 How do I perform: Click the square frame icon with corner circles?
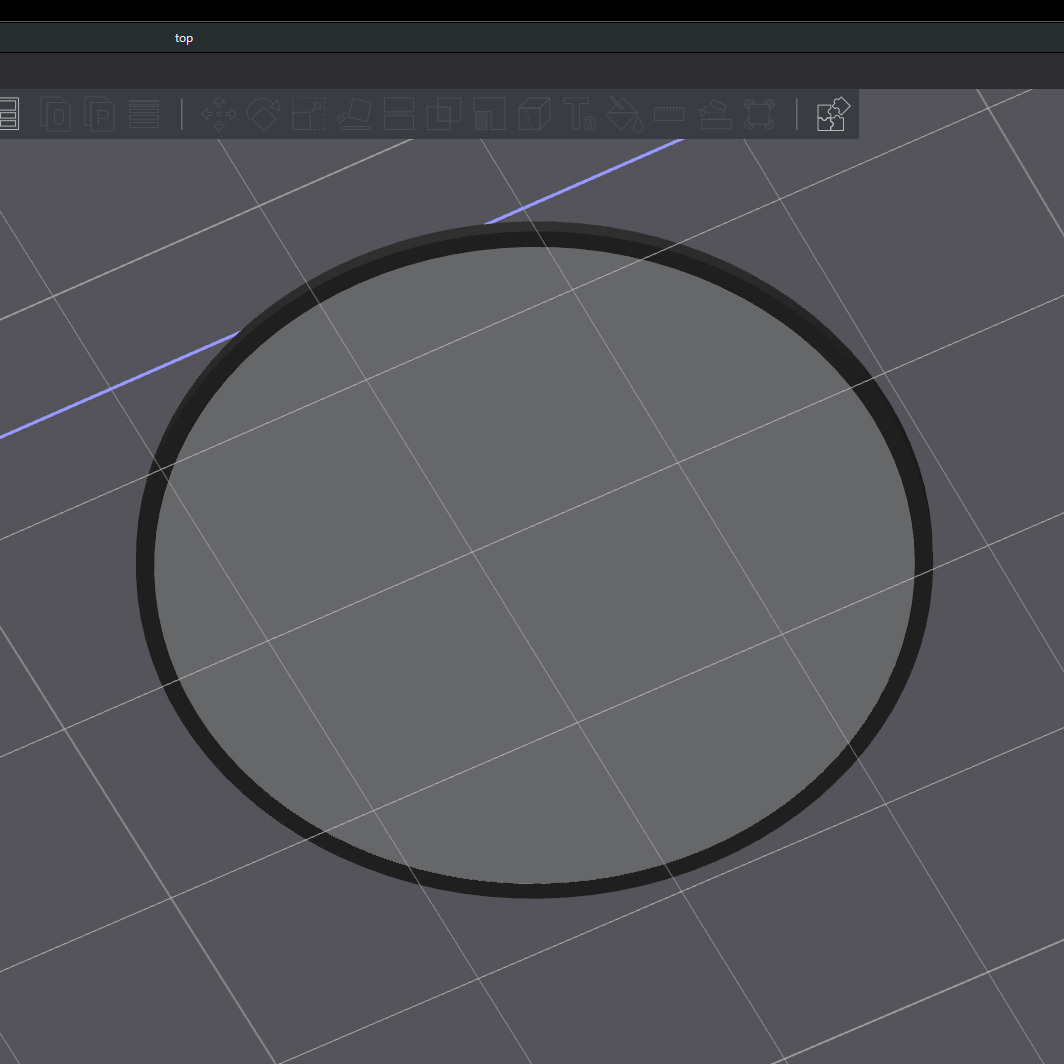click(x=759, y=114)
